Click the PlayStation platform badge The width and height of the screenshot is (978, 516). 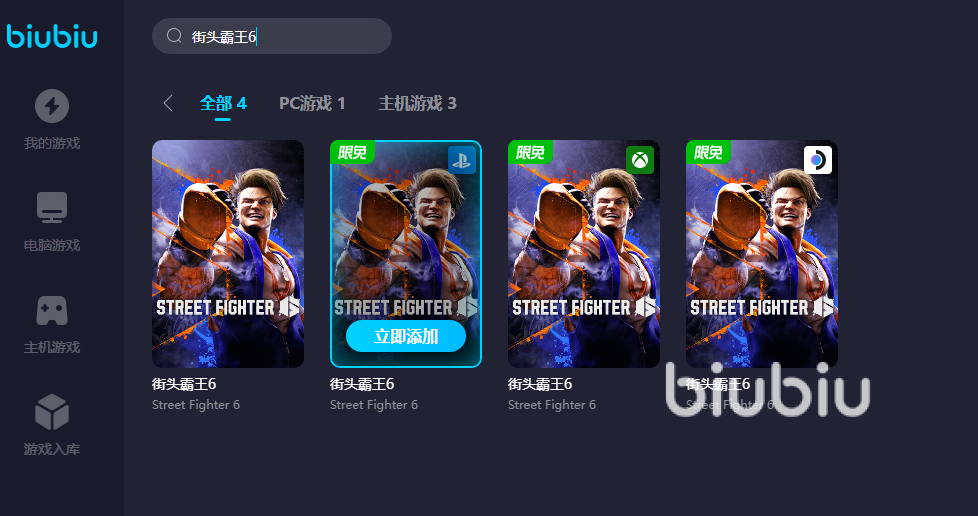point(462,160)
